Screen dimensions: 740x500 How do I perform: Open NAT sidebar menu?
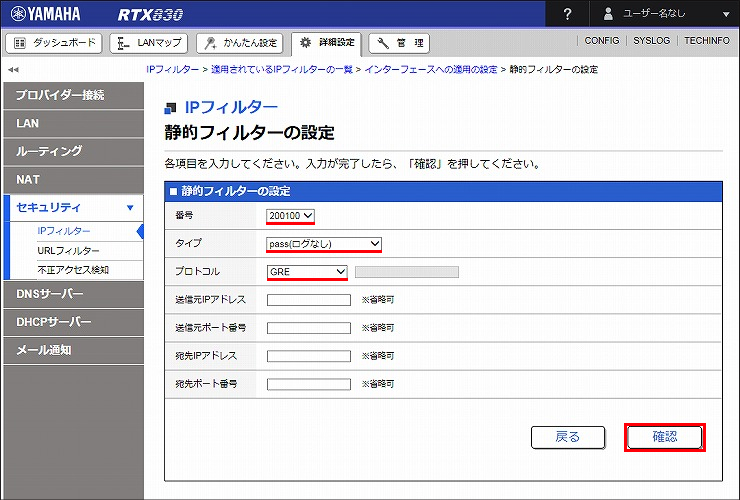click(74, 180)
